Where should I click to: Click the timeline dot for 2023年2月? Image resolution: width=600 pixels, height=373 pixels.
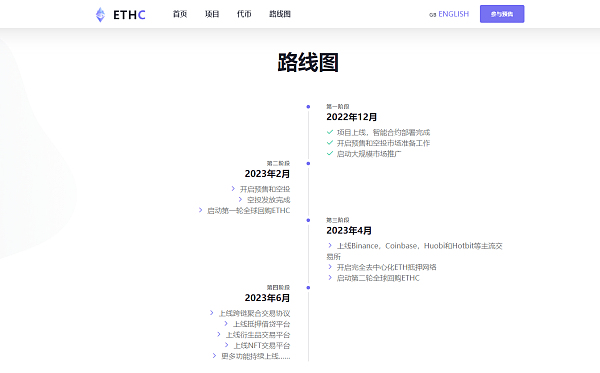point(308,163)
